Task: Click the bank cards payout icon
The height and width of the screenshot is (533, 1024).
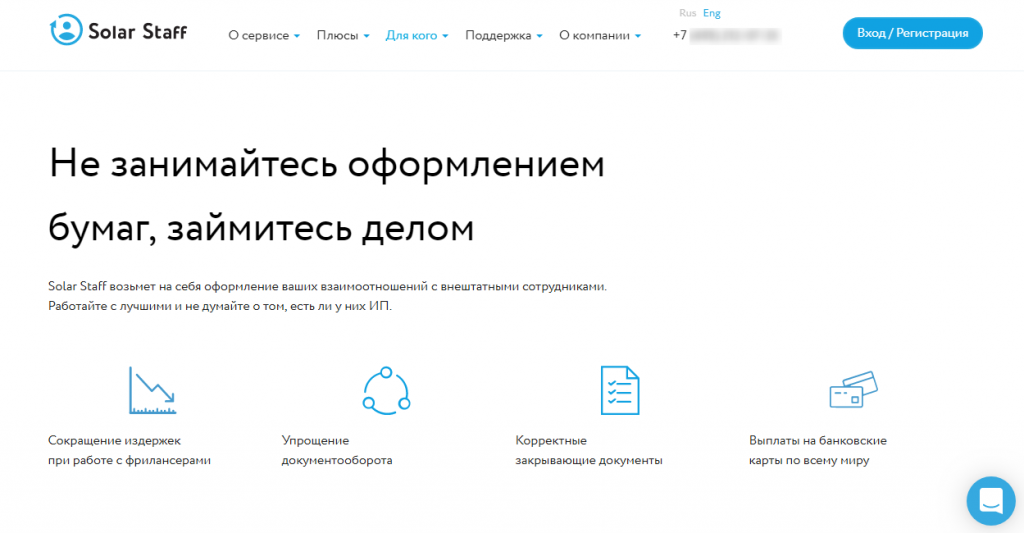Action: pos(853,389)
